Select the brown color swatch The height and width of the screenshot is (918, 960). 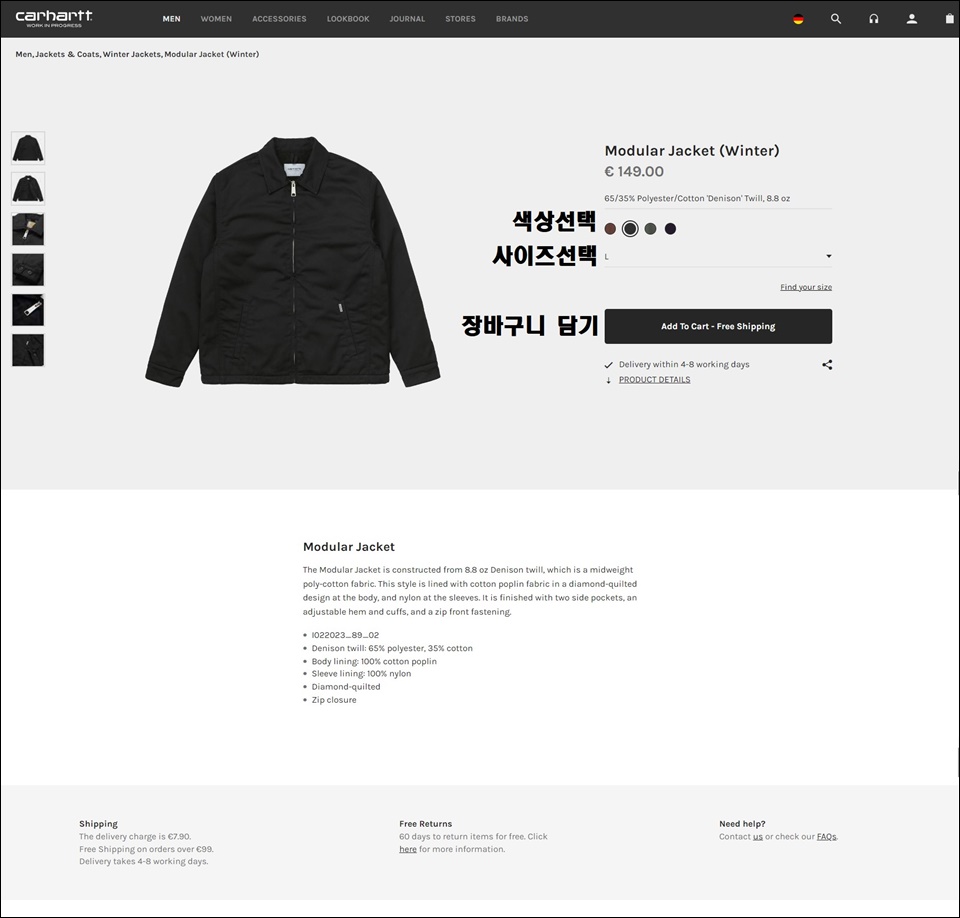(610, 229)
